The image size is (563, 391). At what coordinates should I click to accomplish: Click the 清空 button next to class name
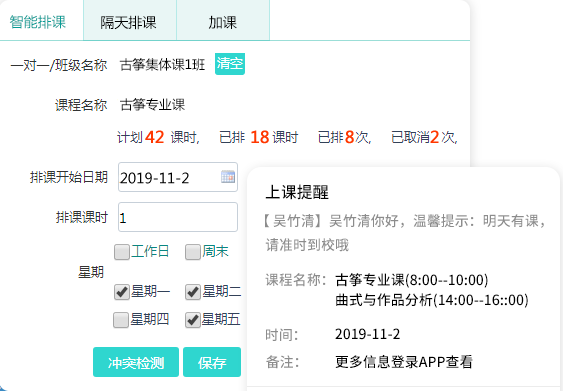point(230,64)
